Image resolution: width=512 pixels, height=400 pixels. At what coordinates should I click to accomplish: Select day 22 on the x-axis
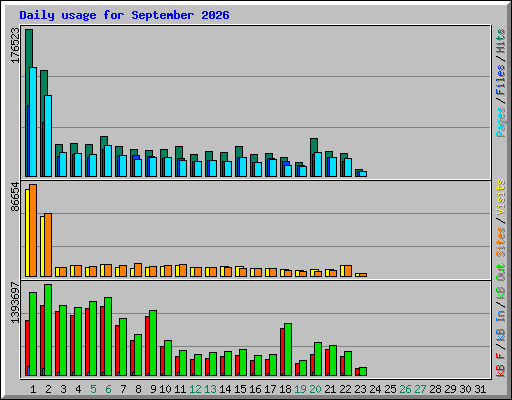click(x=345, y=389)
